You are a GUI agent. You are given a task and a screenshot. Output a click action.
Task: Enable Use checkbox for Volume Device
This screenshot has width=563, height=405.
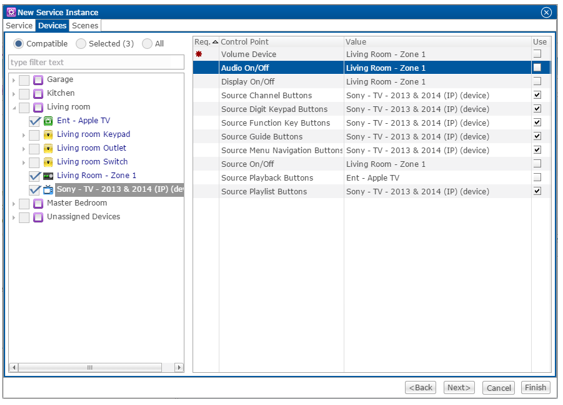tap(537, 54)
